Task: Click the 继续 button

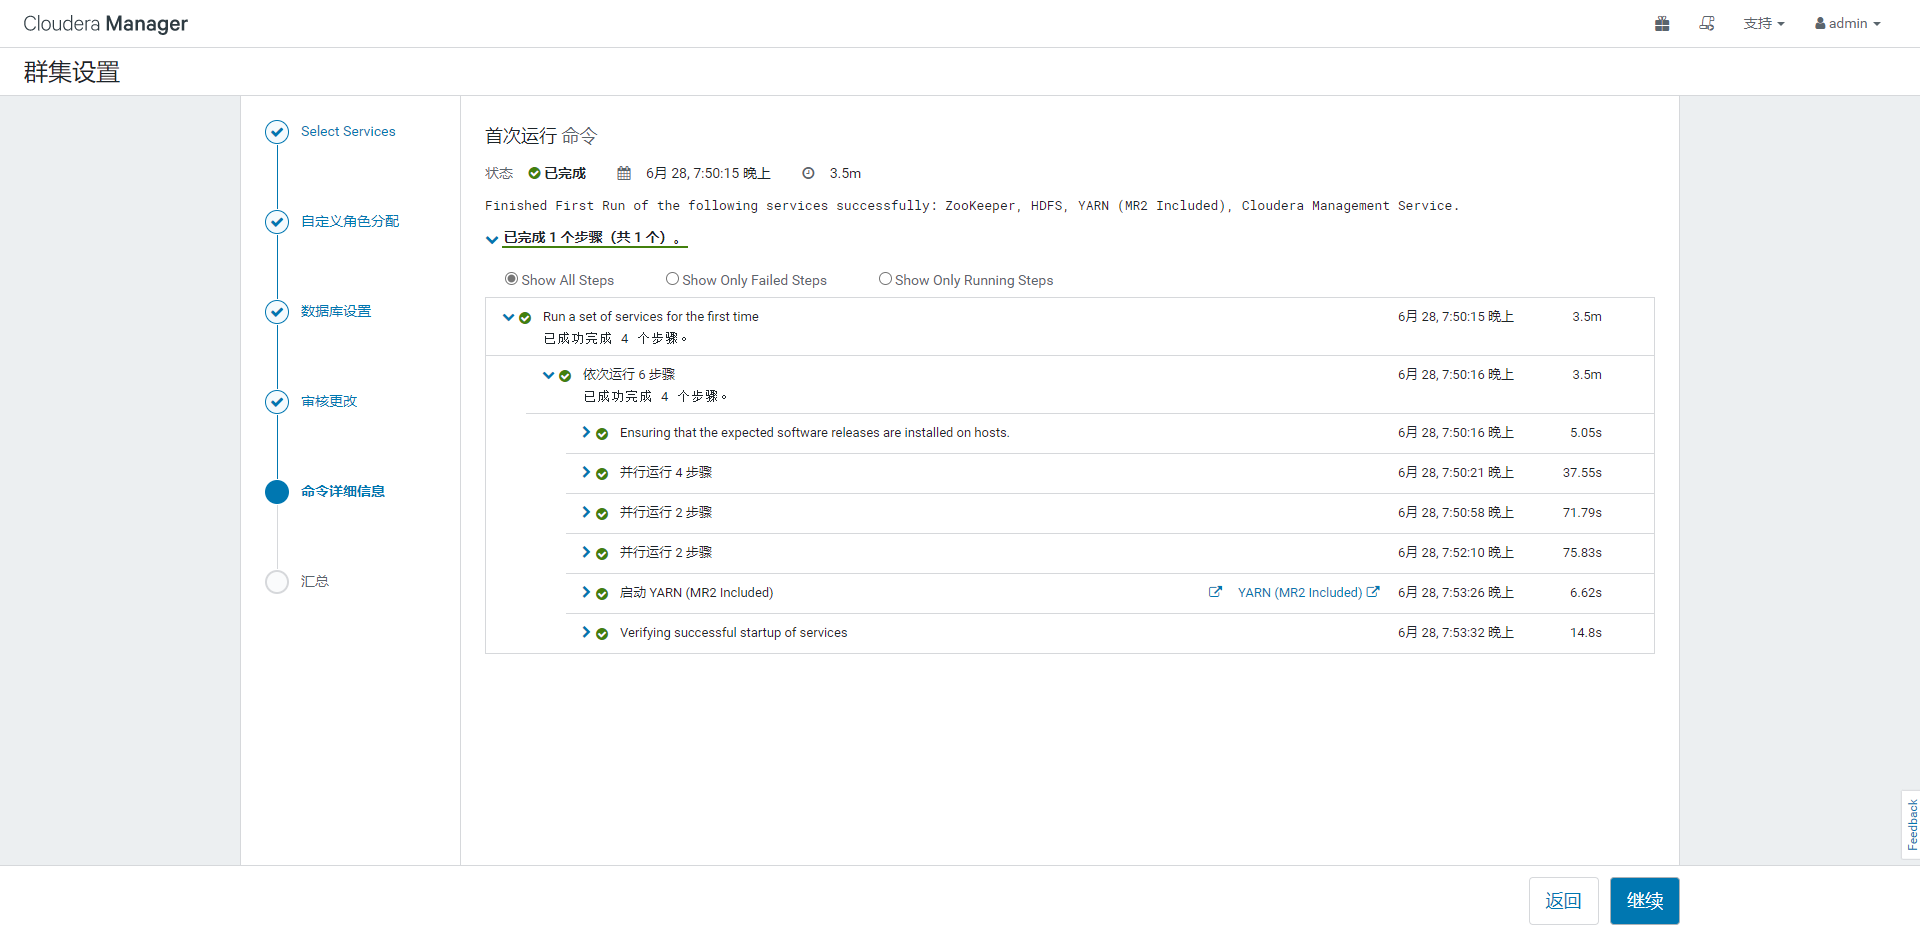Action: click(1644, 901)
